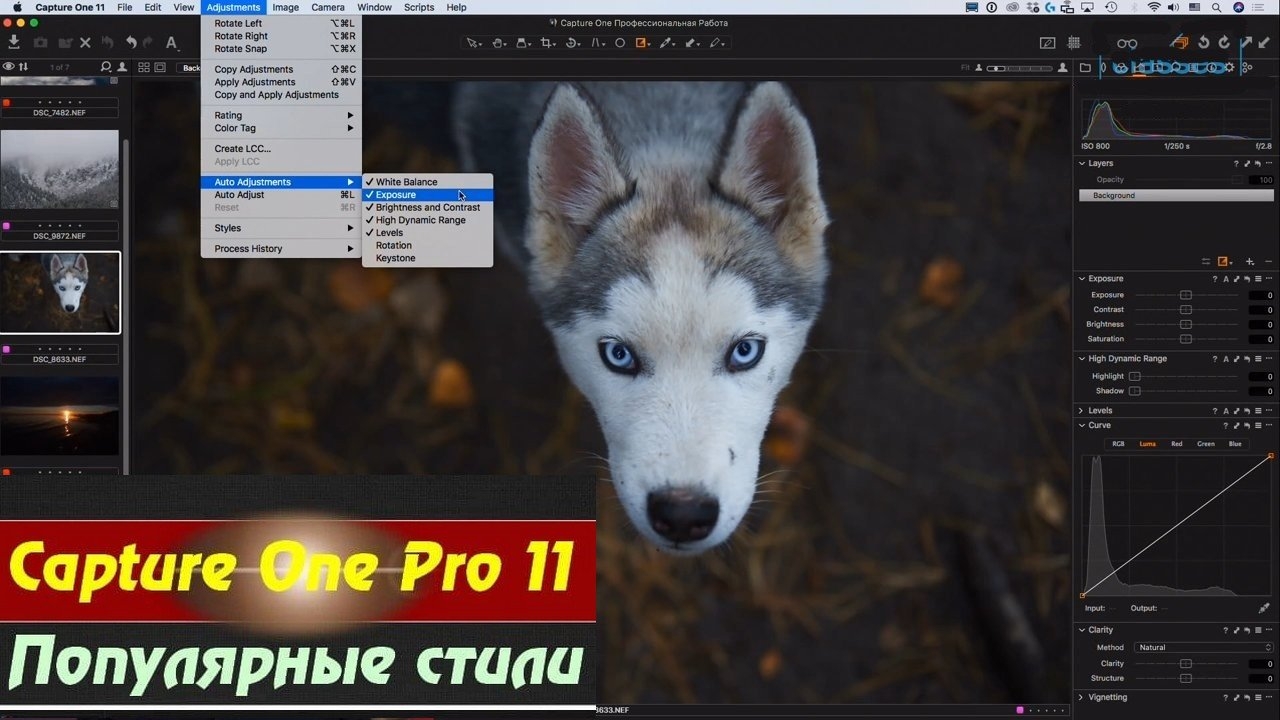
Task: Open Process History submenu
Action: (281, 249)
